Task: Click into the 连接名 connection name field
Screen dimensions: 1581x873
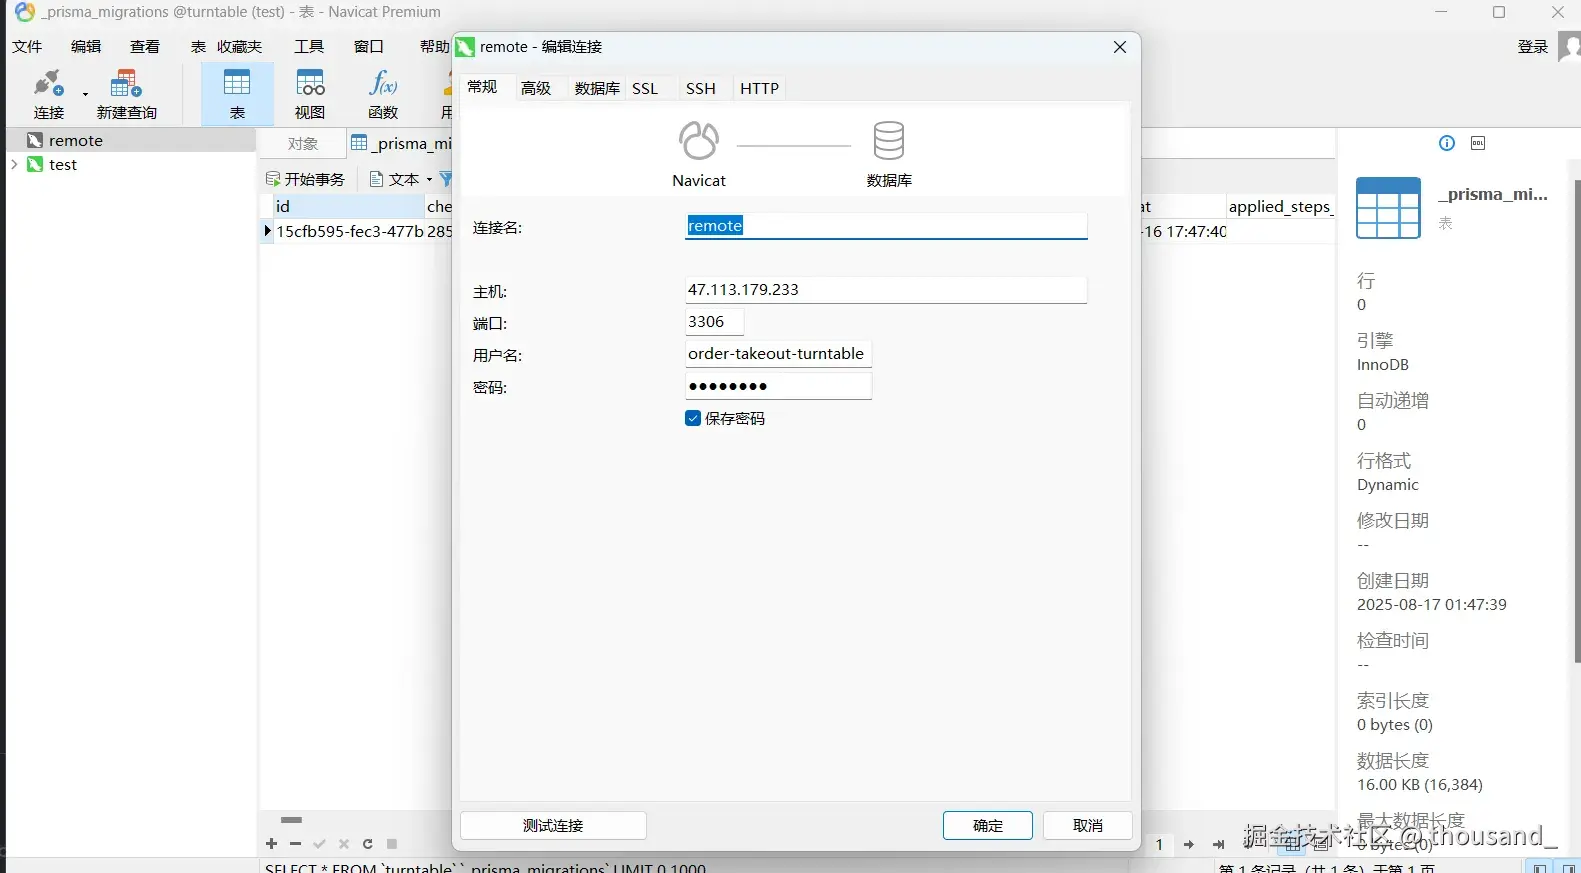Action: 886,226
